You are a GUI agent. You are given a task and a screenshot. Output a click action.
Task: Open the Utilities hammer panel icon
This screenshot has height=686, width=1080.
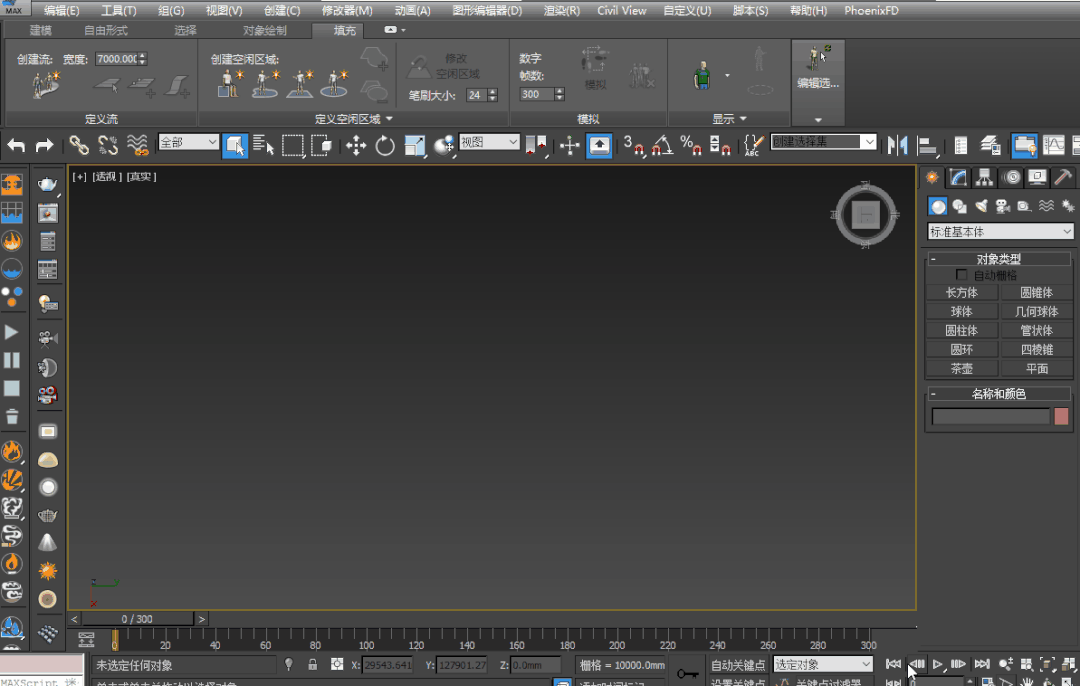[x=1063, y=177]
